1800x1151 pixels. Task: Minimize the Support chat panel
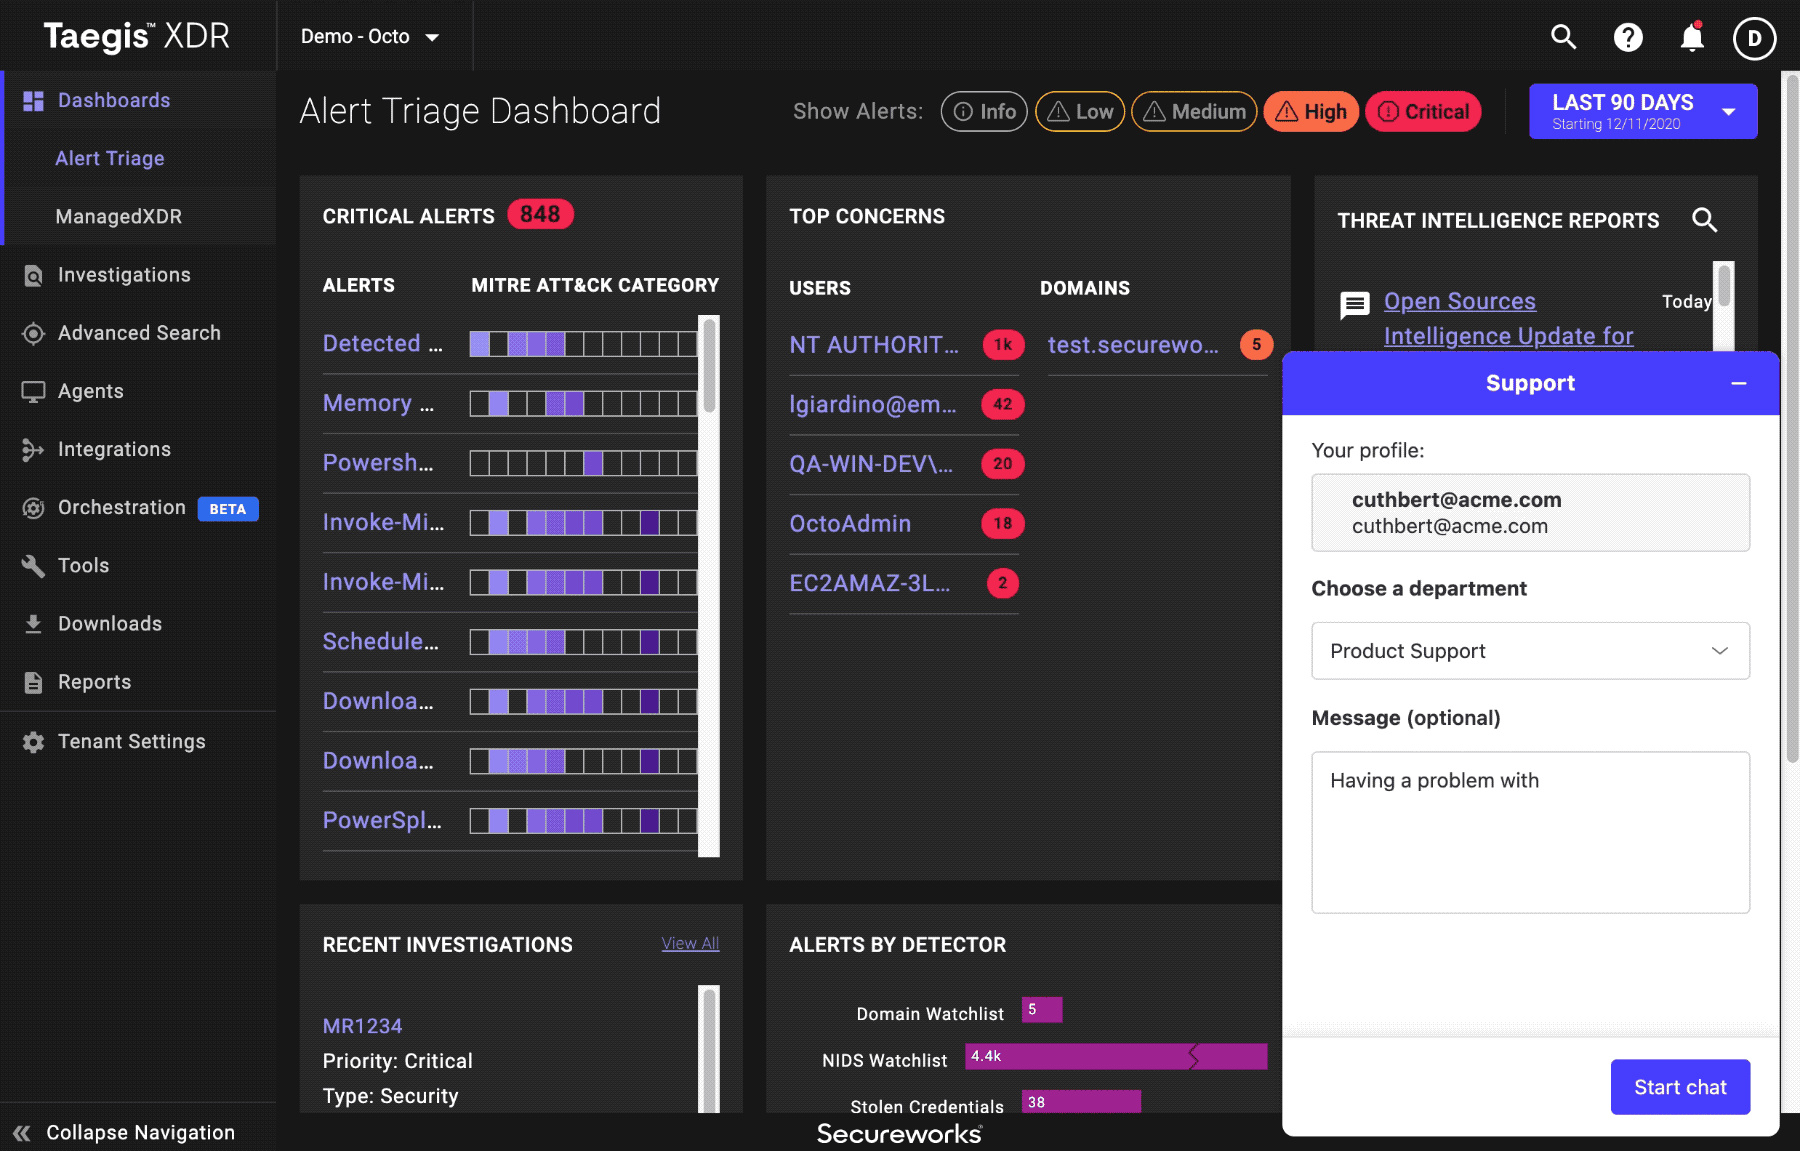[1739, 383]
